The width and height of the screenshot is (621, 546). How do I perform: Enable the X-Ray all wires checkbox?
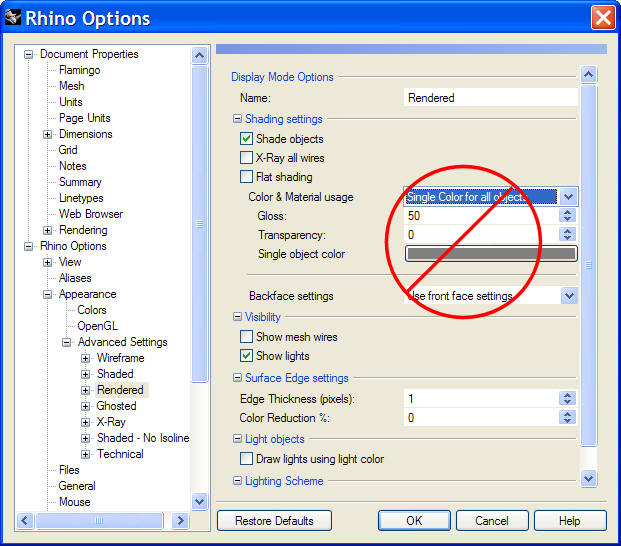pyautogui.click(x=247, y=158)
